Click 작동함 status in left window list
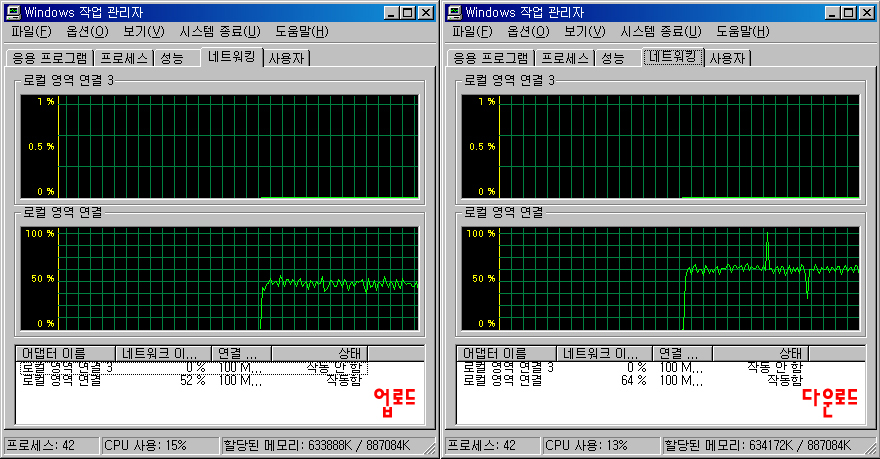The height and width of the screenshot is (459, 880). pyautogui.click(x=344, y=380)
